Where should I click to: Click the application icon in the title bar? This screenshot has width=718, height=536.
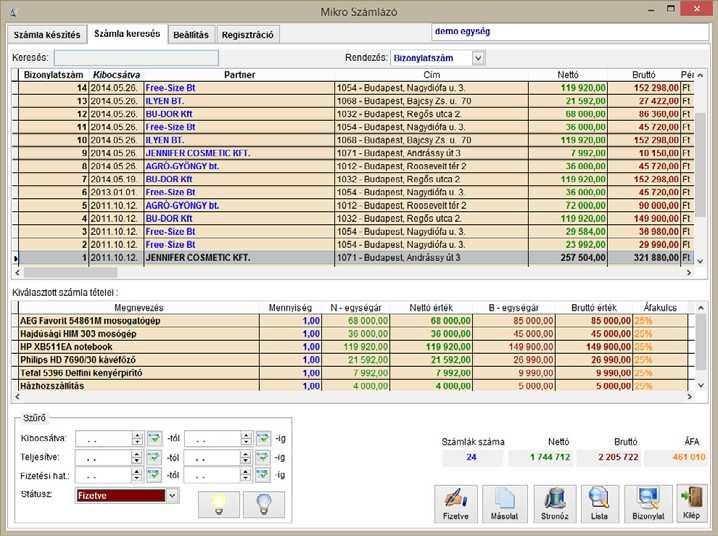[x=13, y=12]
